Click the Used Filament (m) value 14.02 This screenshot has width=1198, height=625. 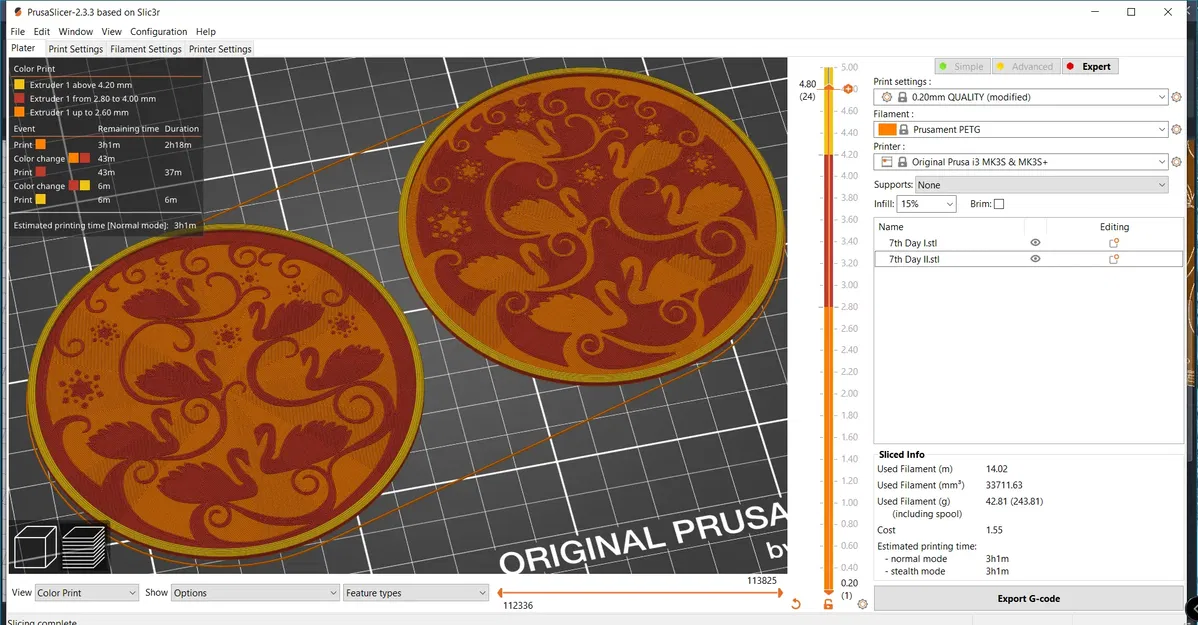coord(996,469)
